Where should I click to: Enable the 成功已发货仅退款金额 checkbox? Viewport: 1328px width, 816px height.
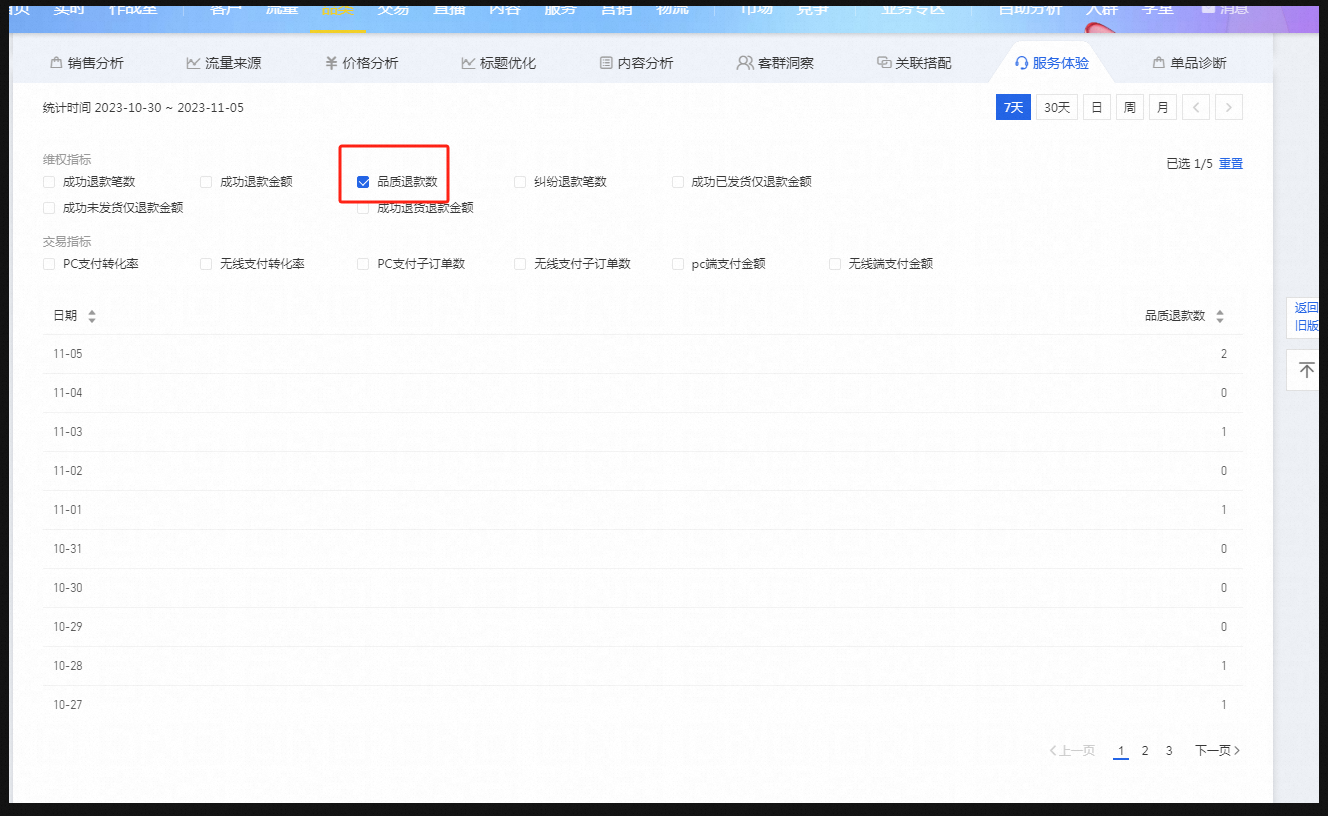678,182
